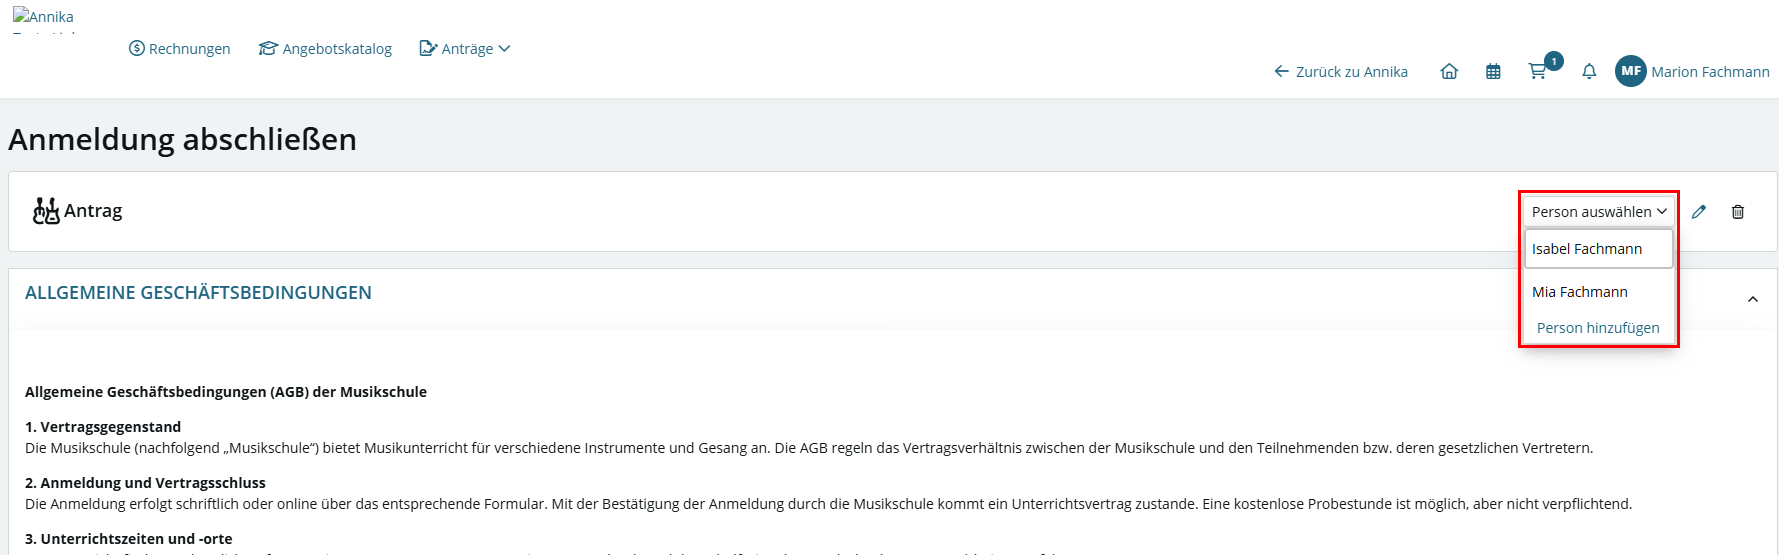Open the shopping cart with one item
This screenshot has width=1779, height=555.
[1538, 71]
